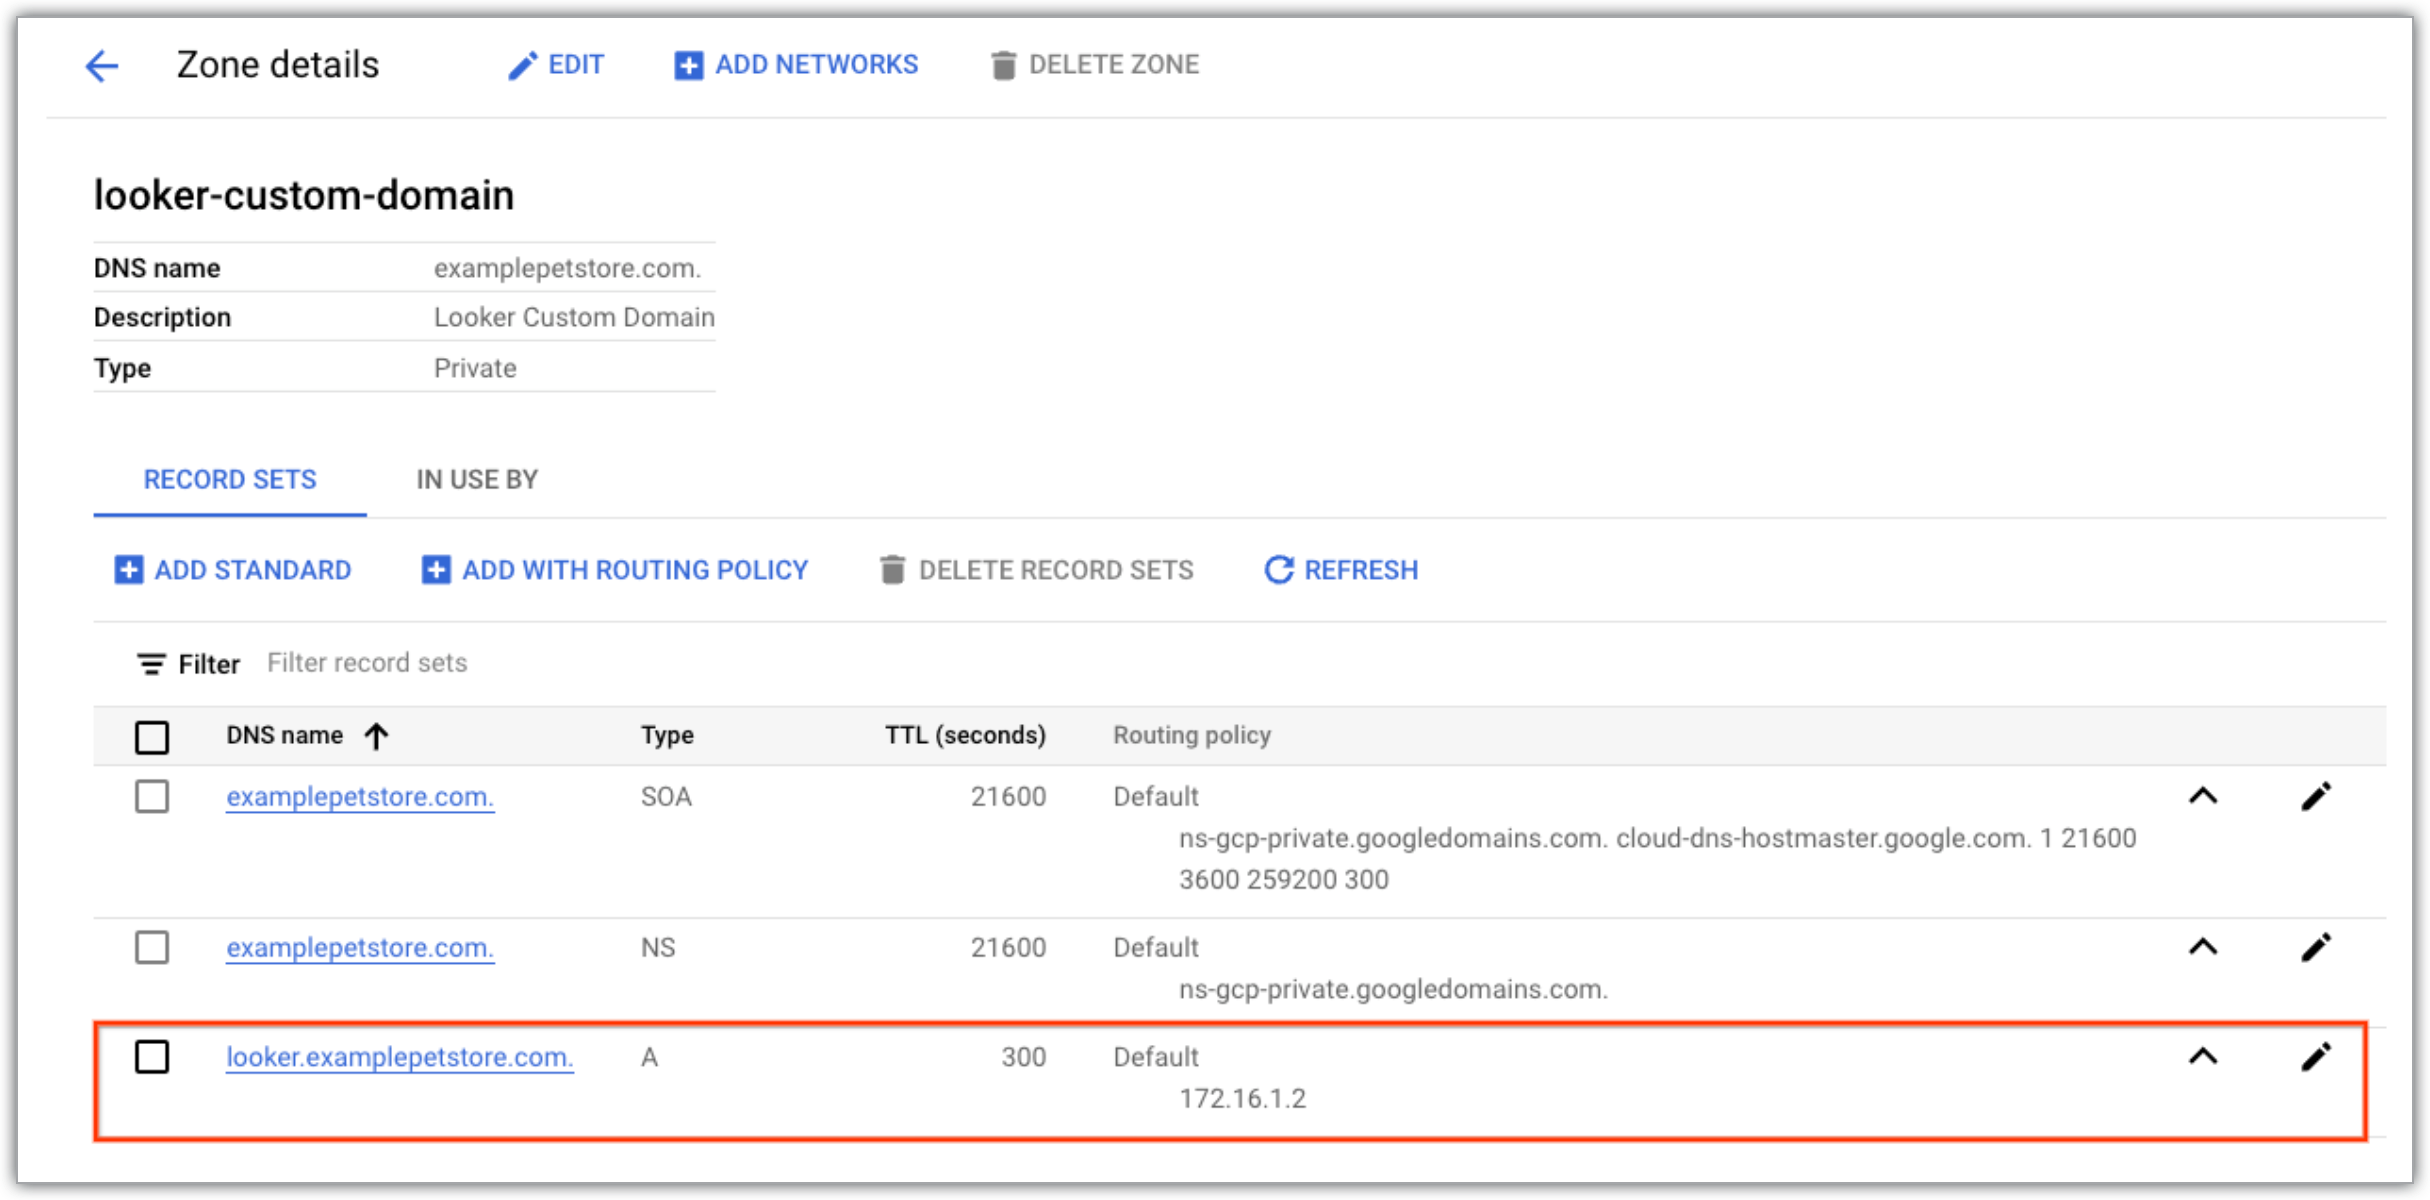The image size is (2430, 1200).
Task: Edit the SOA record with pencil icon
Action: pos(2315,797)
